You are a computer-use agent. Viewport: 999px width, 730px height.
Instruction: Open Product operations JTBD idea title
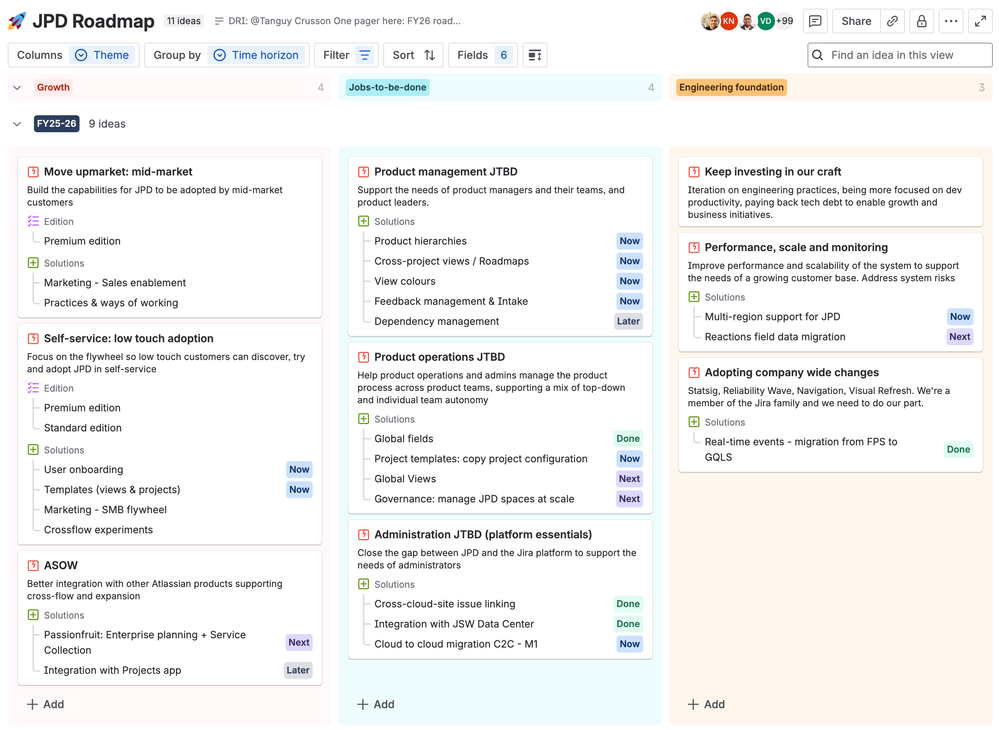tap(440, 357)
